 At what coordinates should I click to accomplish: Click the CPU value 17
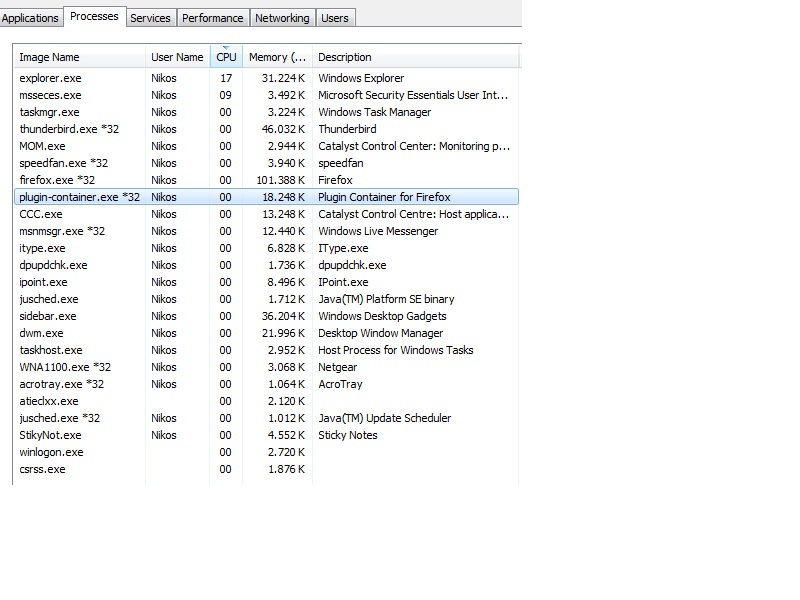tap(226, 78)
